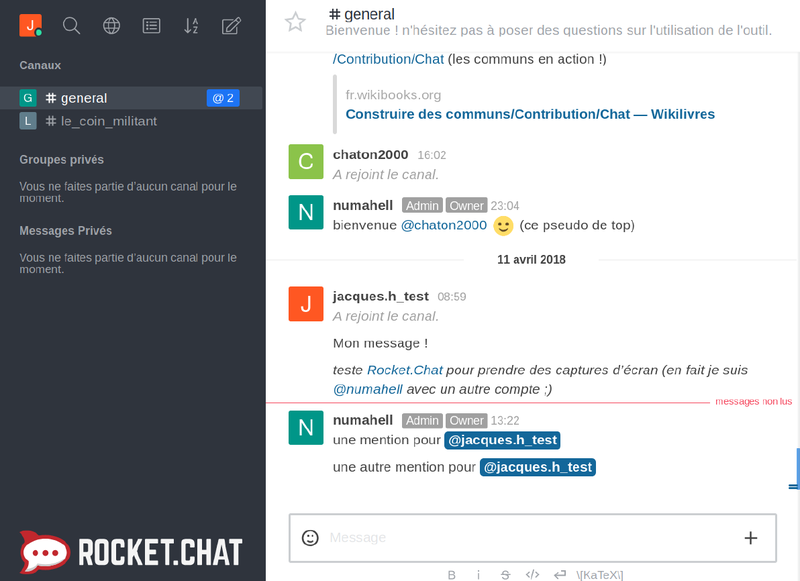Click the plus attachment icon
Screen dimensions: 800x581
point(751,537)
